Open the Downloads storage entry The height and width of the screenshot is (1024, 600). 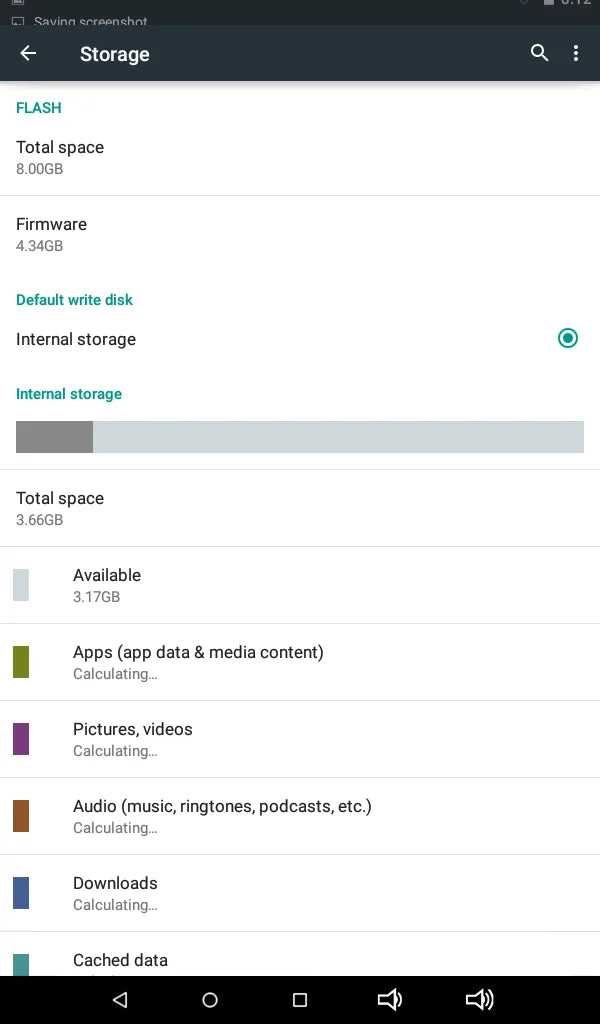pyautogui.click(x=300, y=893)
